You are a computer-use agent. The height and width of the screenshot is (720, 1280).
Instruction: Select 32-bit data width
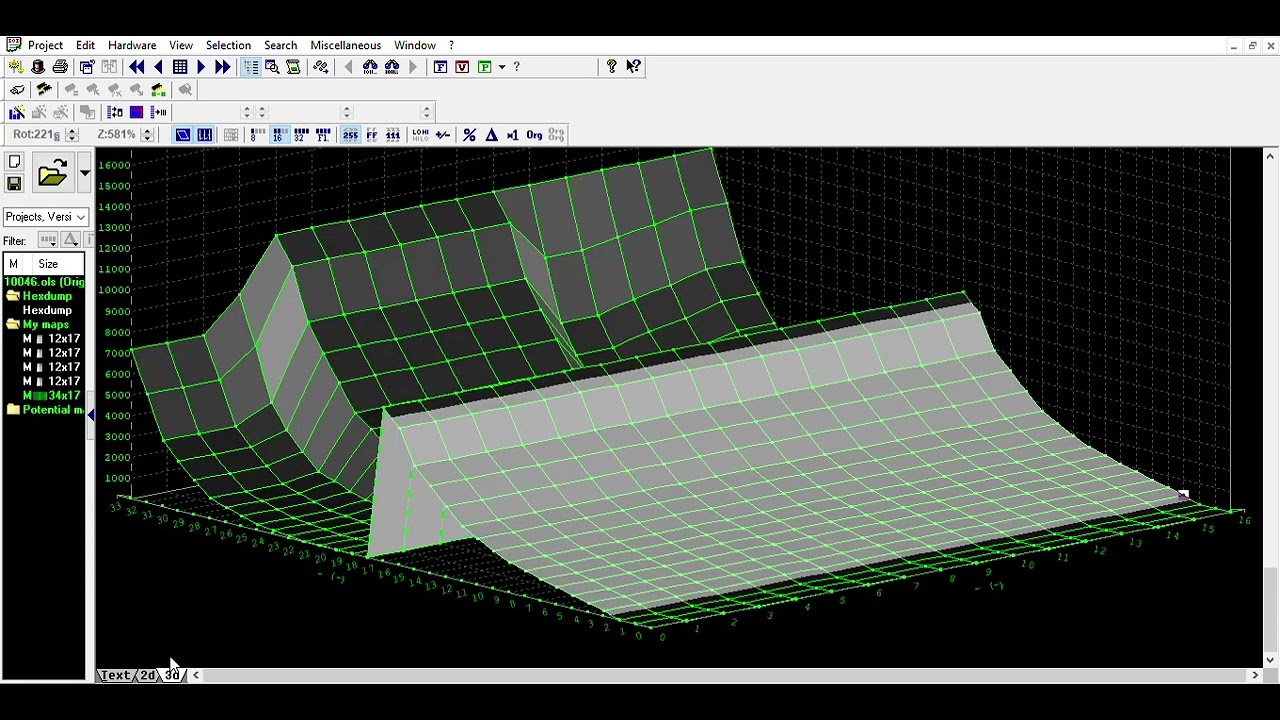tap(300, 135)
